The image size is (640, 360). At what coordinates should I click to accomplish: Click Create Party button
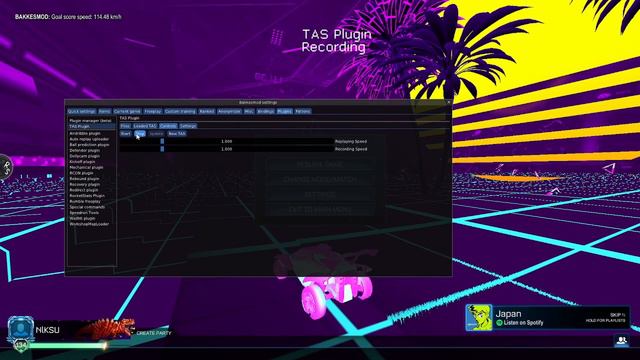pos(154,333)
